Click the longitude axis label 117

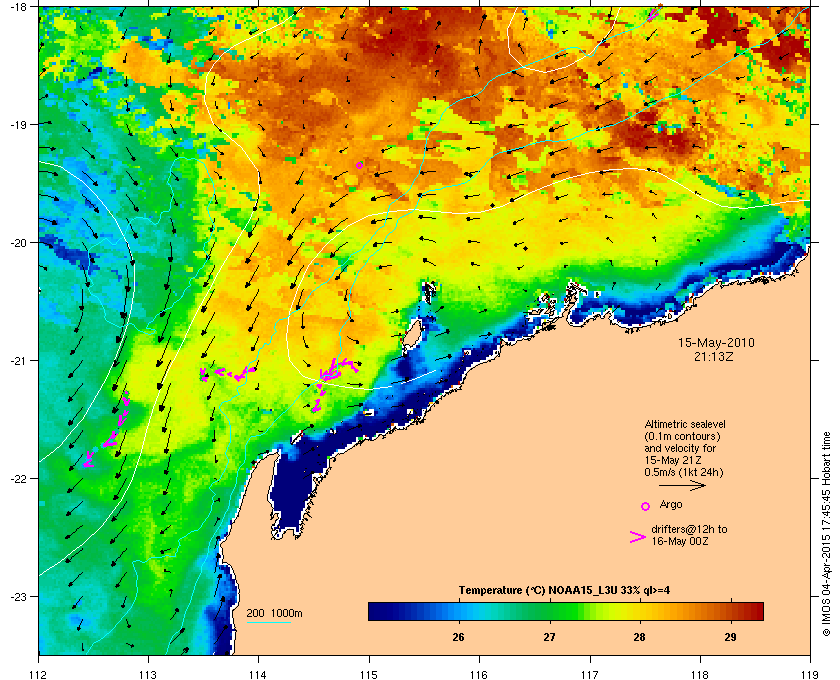589,674
